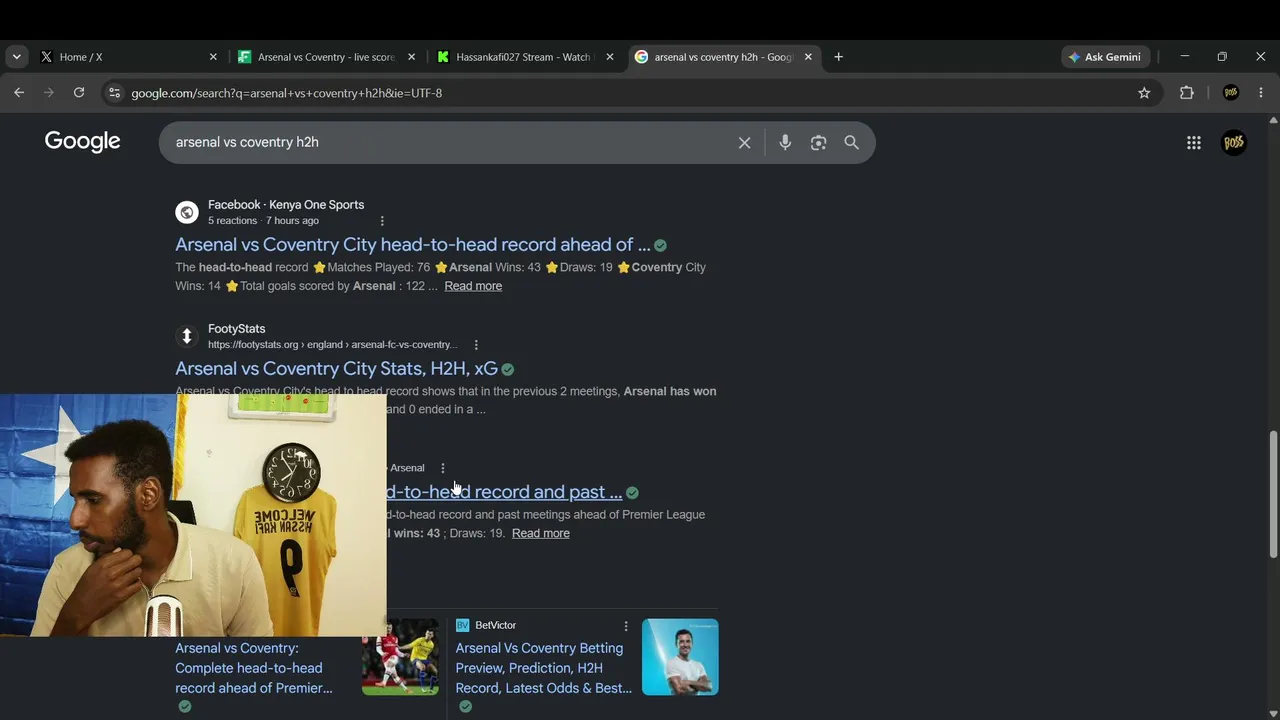Open Arsenal vs Coventry City Stats, H2H, xG
This screenshot has height=720, width=1280.
pos(336,369)
